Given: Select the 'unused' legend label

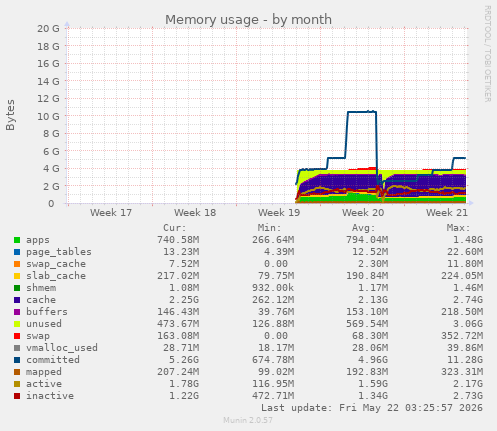Looking at the screenshot, I should point(44,324).
